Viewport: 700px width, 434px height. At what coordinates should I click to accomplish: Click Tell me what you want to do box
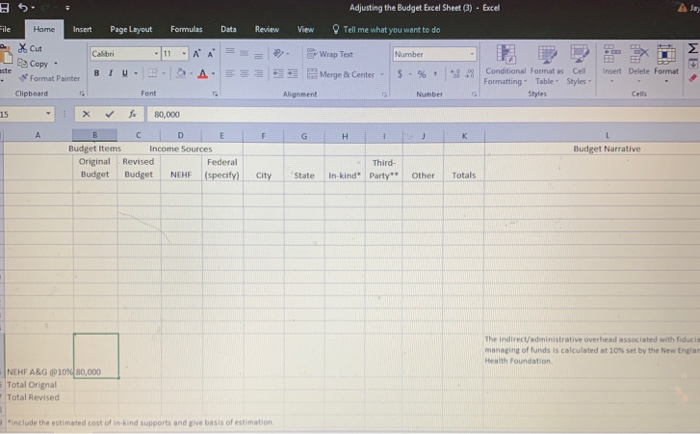coord(387,30)
